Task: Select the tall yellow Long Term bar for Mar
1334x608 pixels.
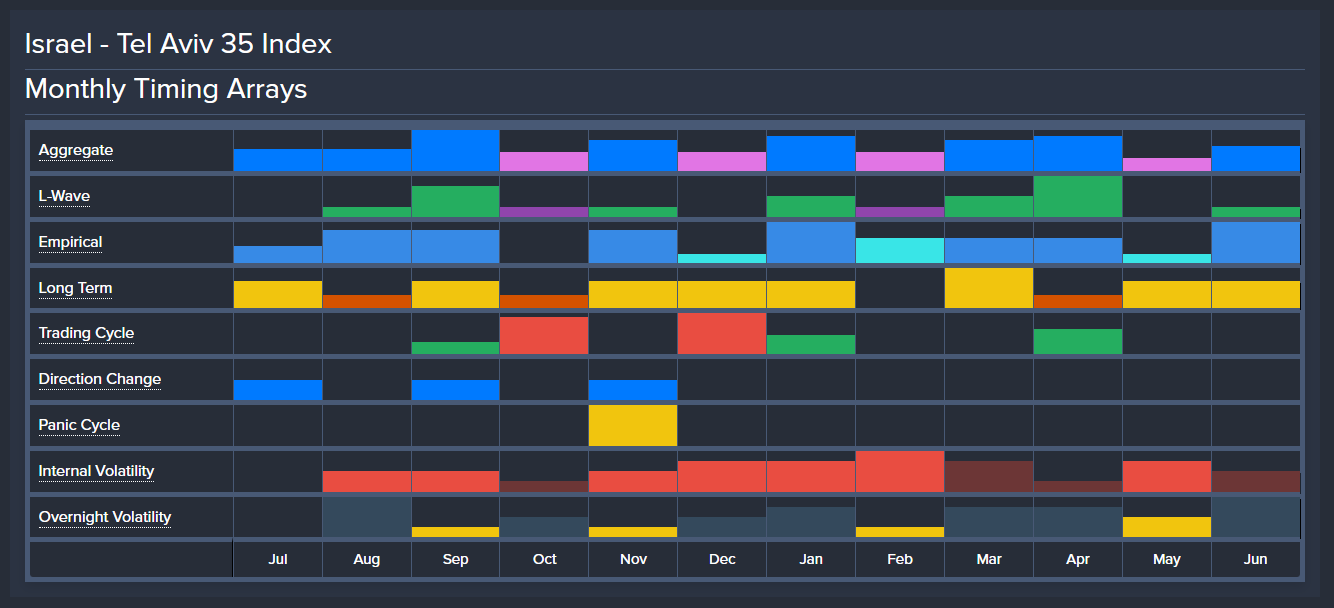Action: tap(989, 288)
